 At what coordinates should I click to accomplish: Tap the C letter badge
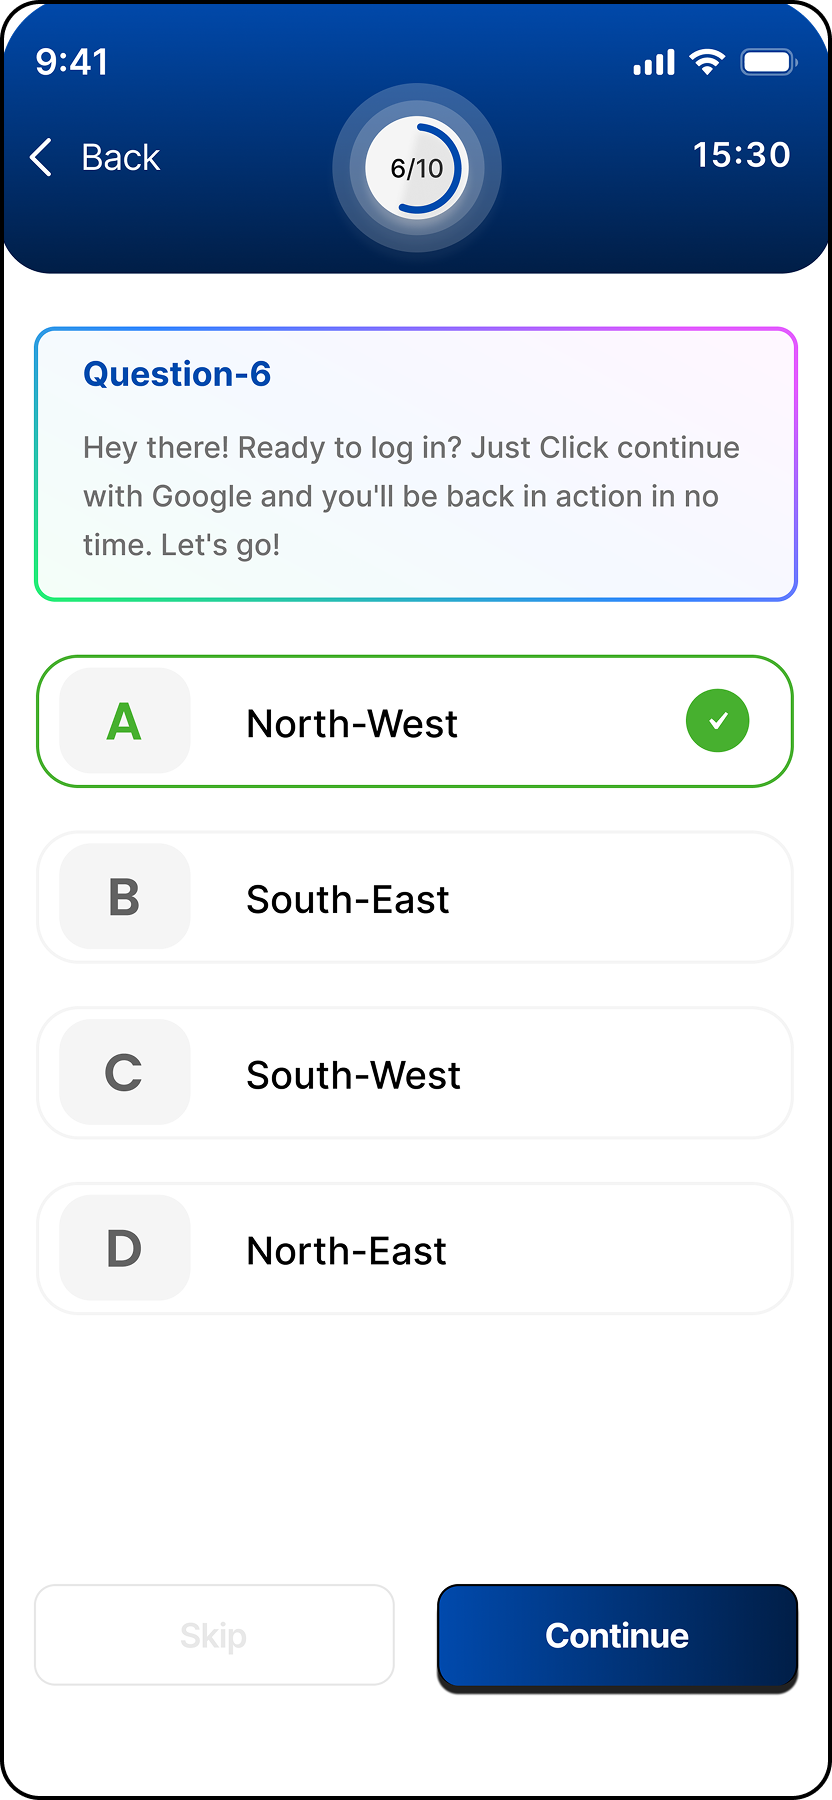coord(125,1072)
